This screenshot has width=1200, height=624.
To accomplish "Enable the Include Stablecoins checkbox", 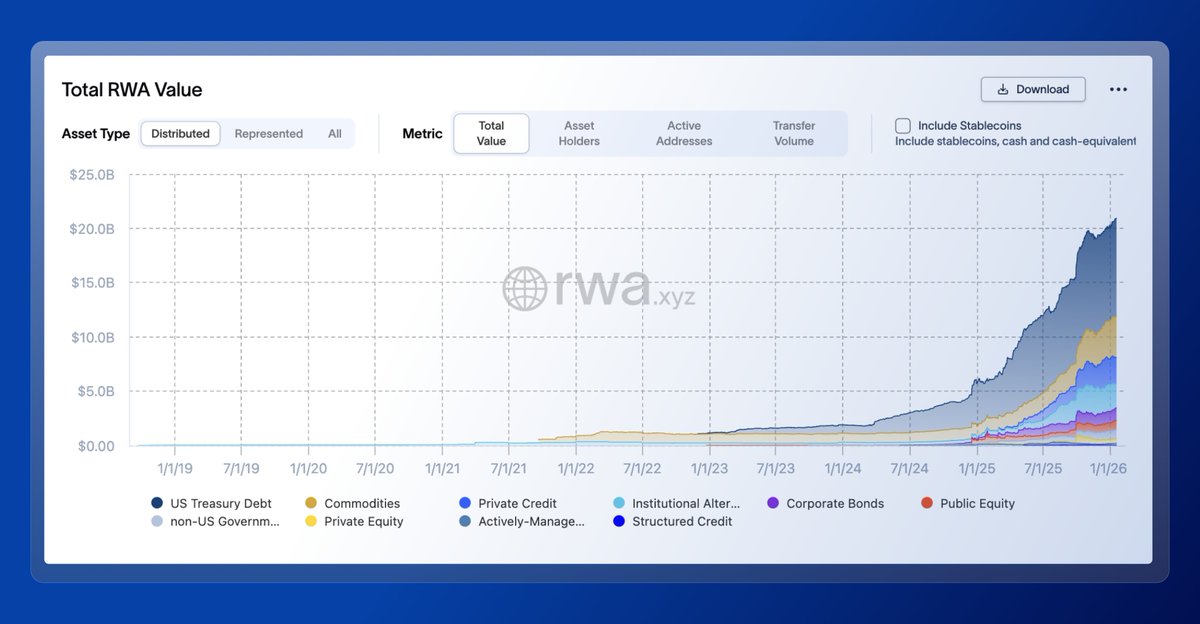I will pos(903,126).
